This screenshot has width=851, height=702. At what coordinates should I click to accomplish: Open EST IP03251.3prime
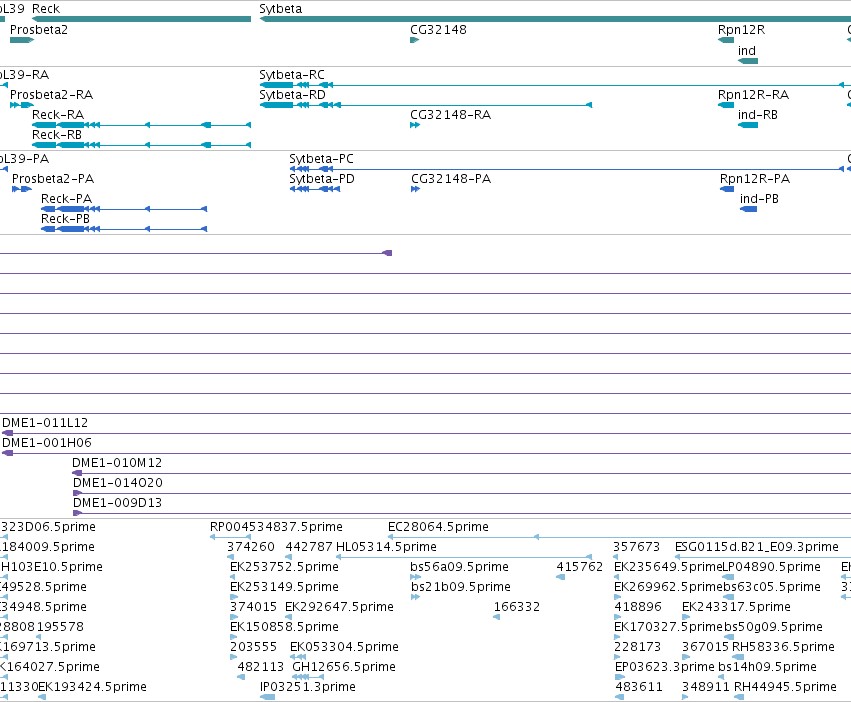click(268, 697)
